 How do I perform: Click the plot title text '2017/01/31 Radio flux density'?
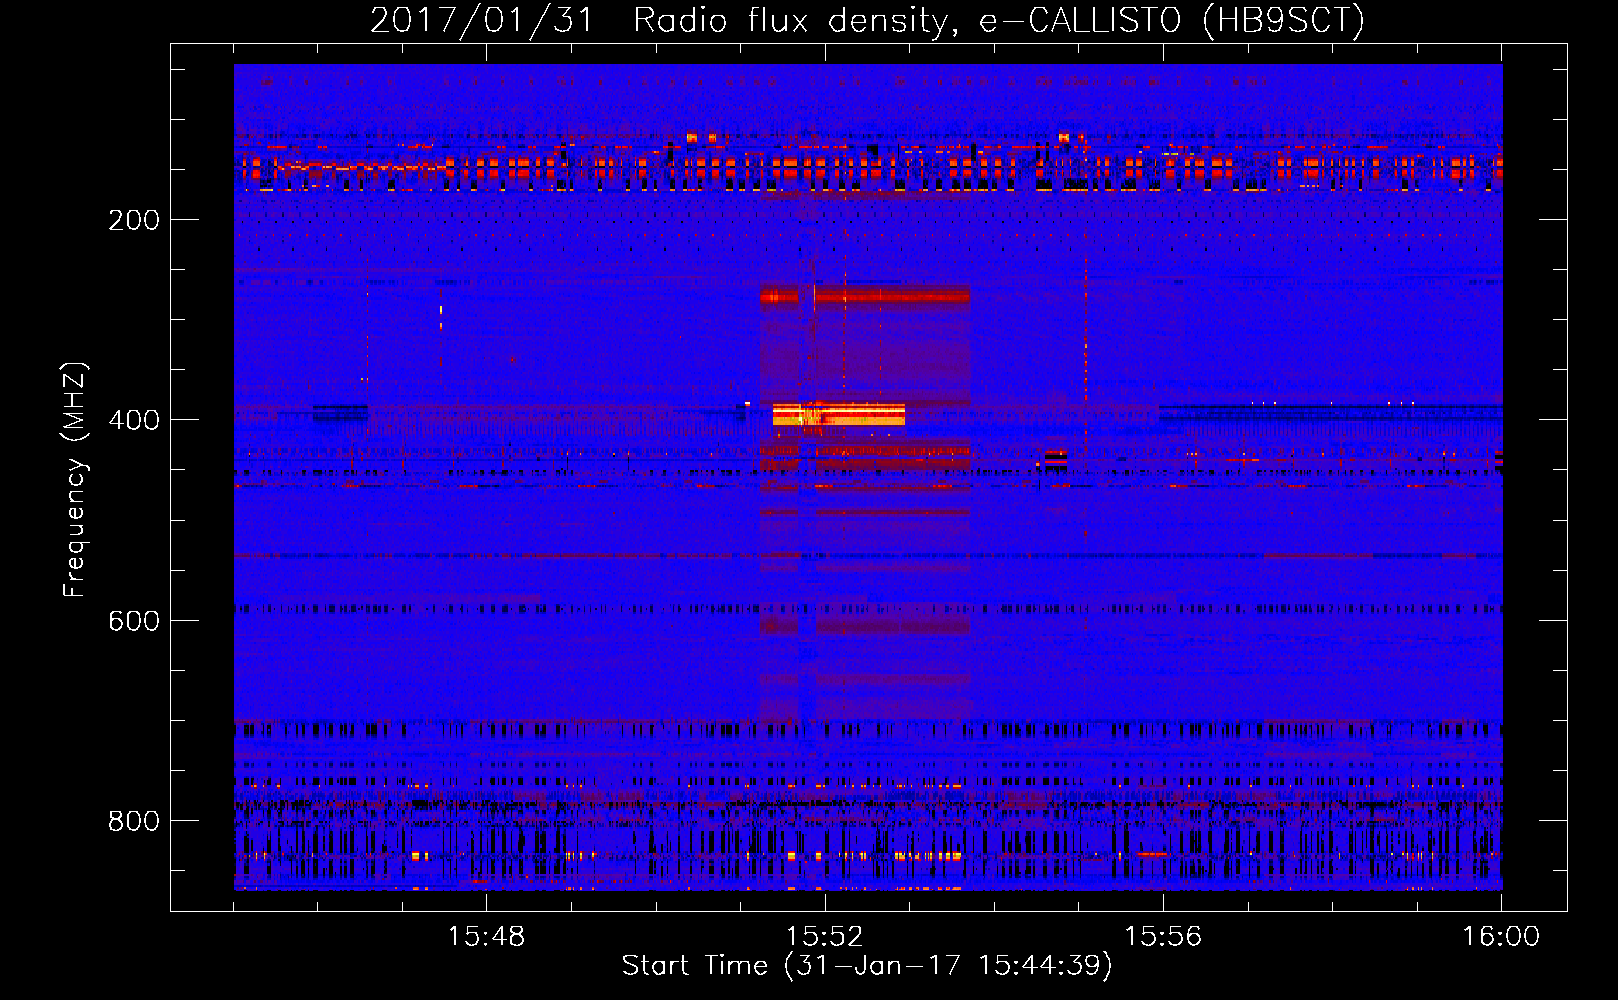pos(657,21)
